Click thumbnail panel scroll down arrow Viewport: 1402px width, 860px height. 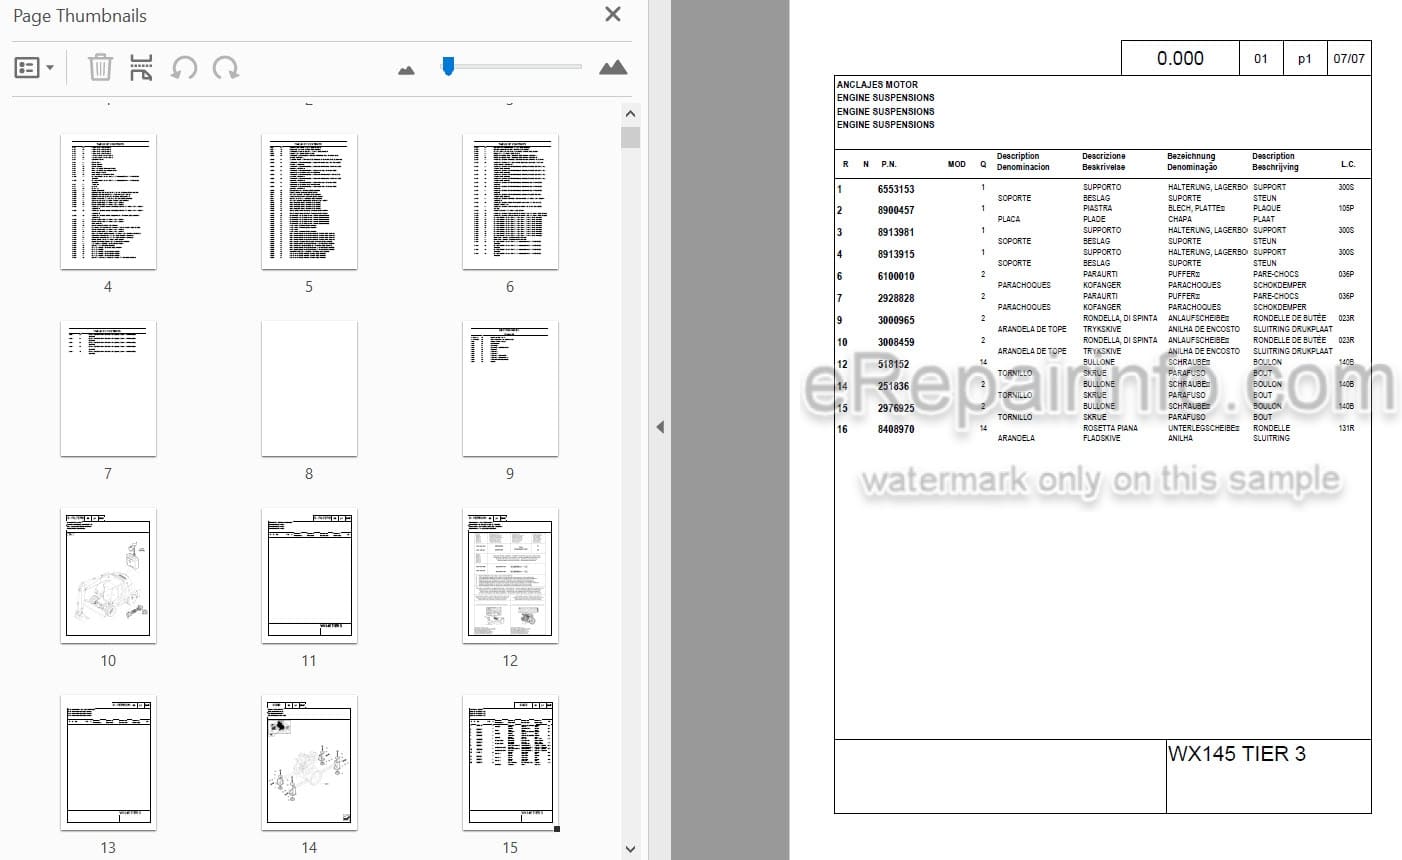[x=630, y=849]
